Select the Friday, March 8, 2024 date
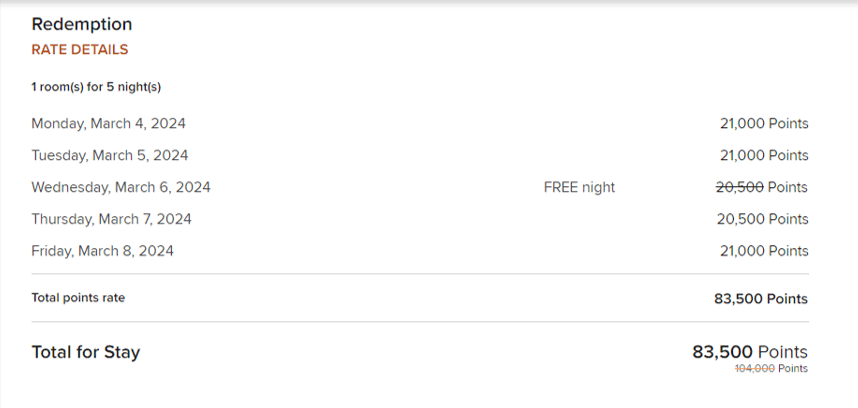The width and height of the screenshot is (858, 408). click(x=102, y=251)
